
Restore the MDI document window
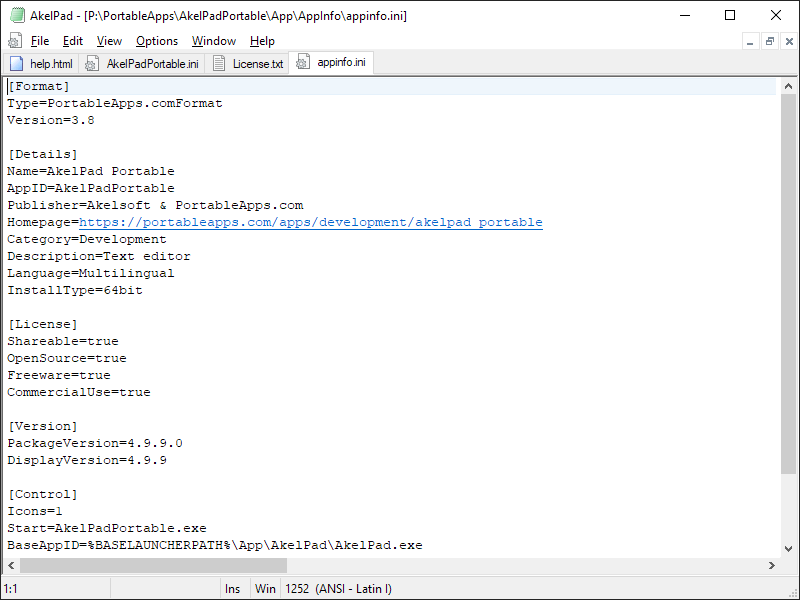click(769, 41)
